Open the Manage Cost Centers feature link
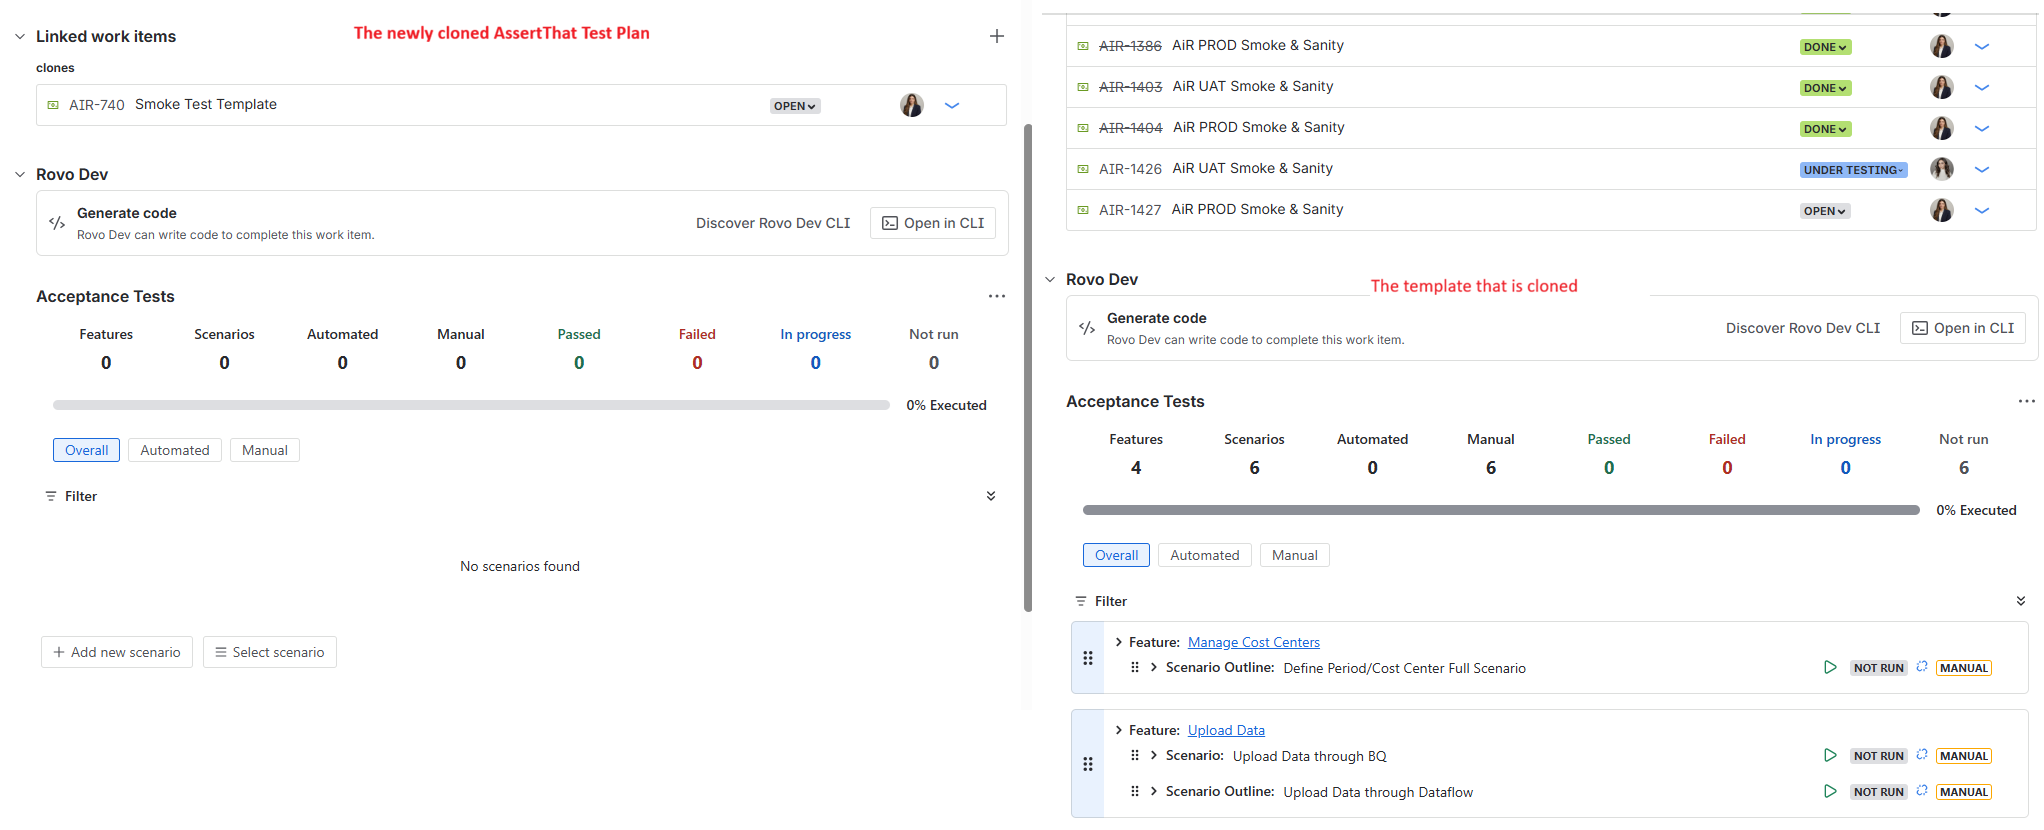This screenshot has width=2044, height=830. [1253, 642]
